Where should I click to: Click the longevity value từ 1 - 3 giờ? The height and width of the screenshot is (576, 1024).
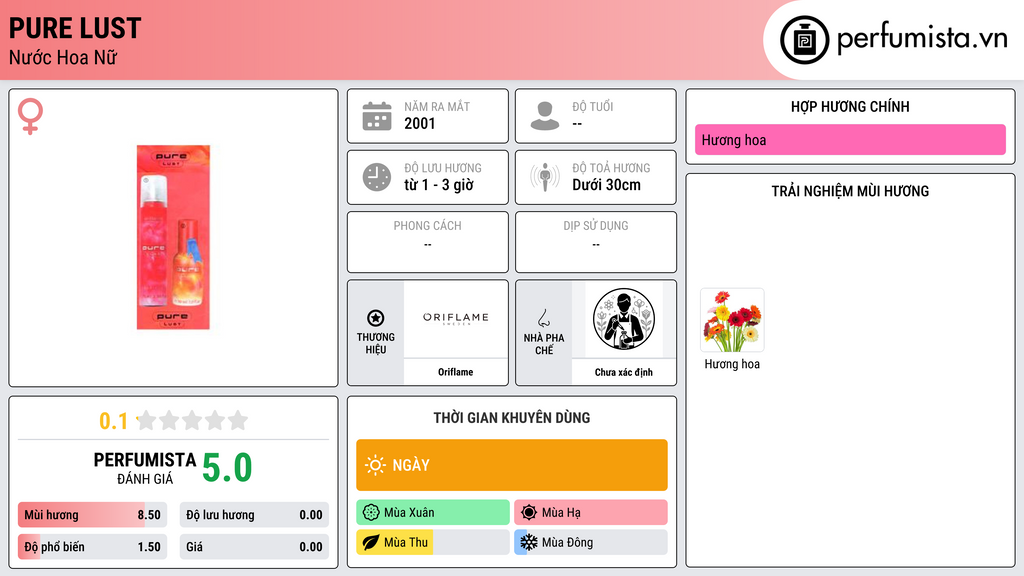(x=439, y=185)
